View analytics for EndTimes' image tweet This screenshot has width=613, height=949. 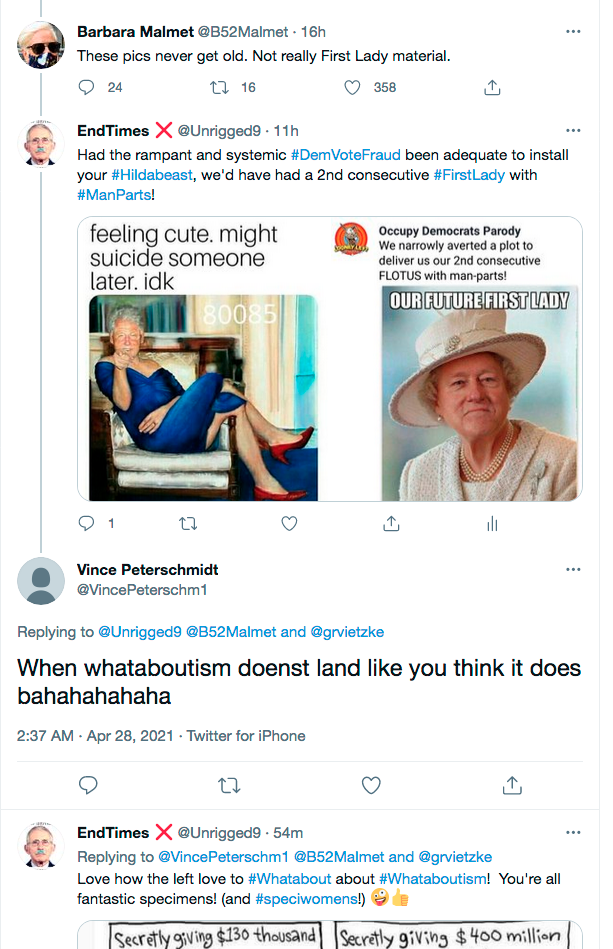point(492,523)
